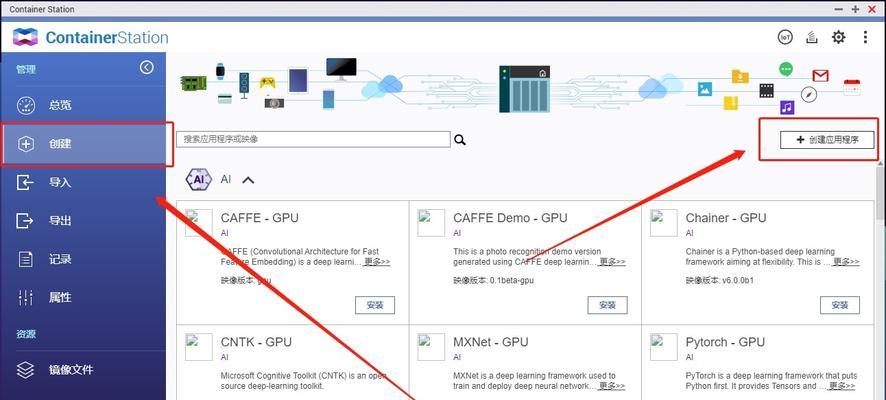886x400 pixels.
Task: Focus the 搜索应用程序或映像 search field
Action: click(x=313, y=140)
